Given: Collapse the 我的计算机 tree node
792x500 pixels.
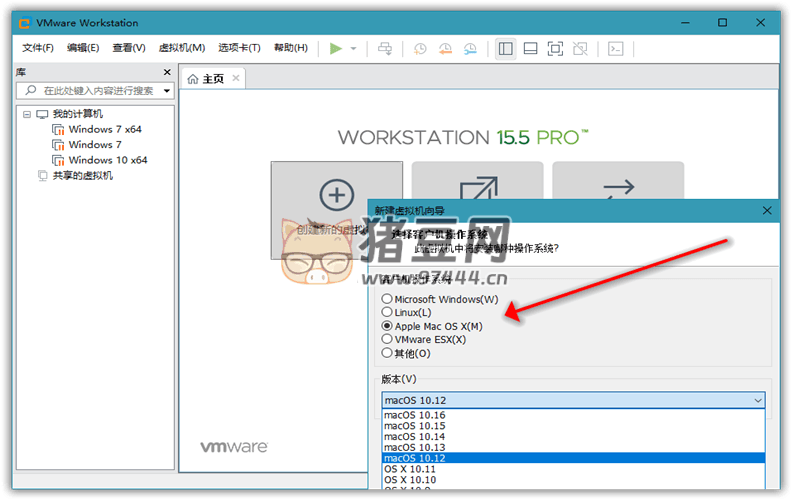Looking at the screenshot, I should (26, 114).
